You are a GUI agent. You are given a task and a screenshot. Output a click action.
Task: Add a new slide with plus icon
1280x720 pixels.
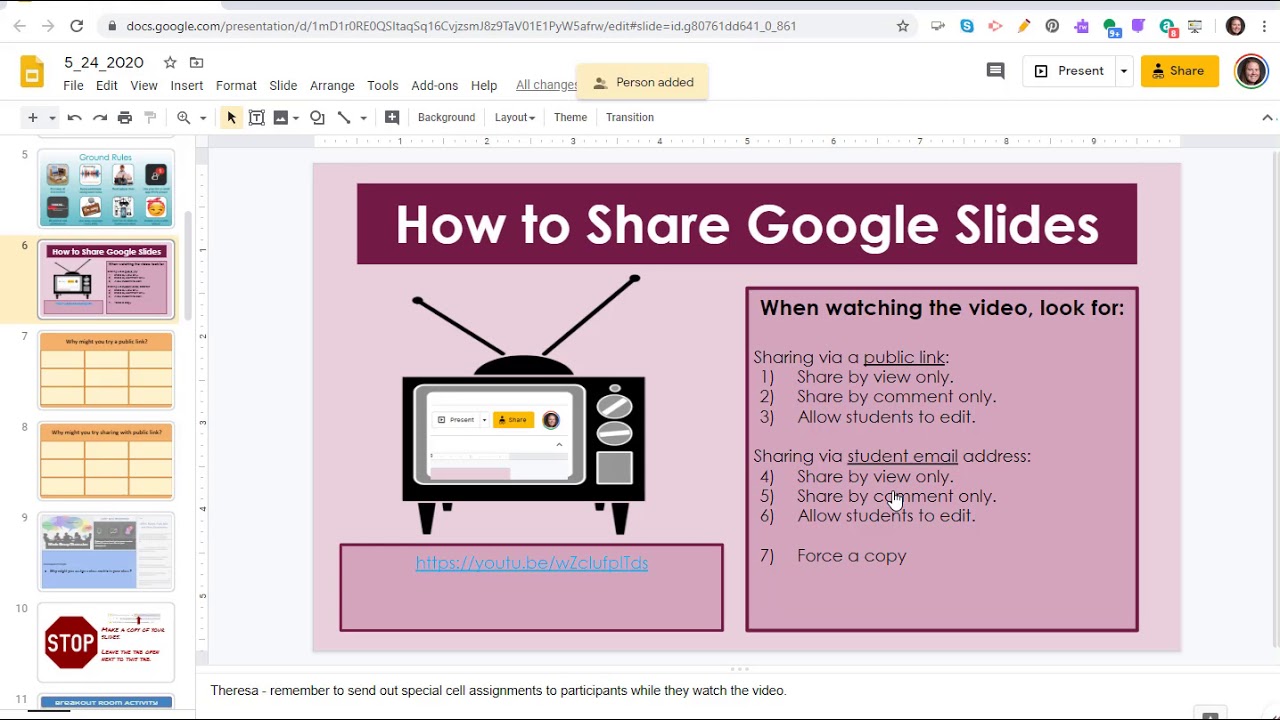coord(32,117)
